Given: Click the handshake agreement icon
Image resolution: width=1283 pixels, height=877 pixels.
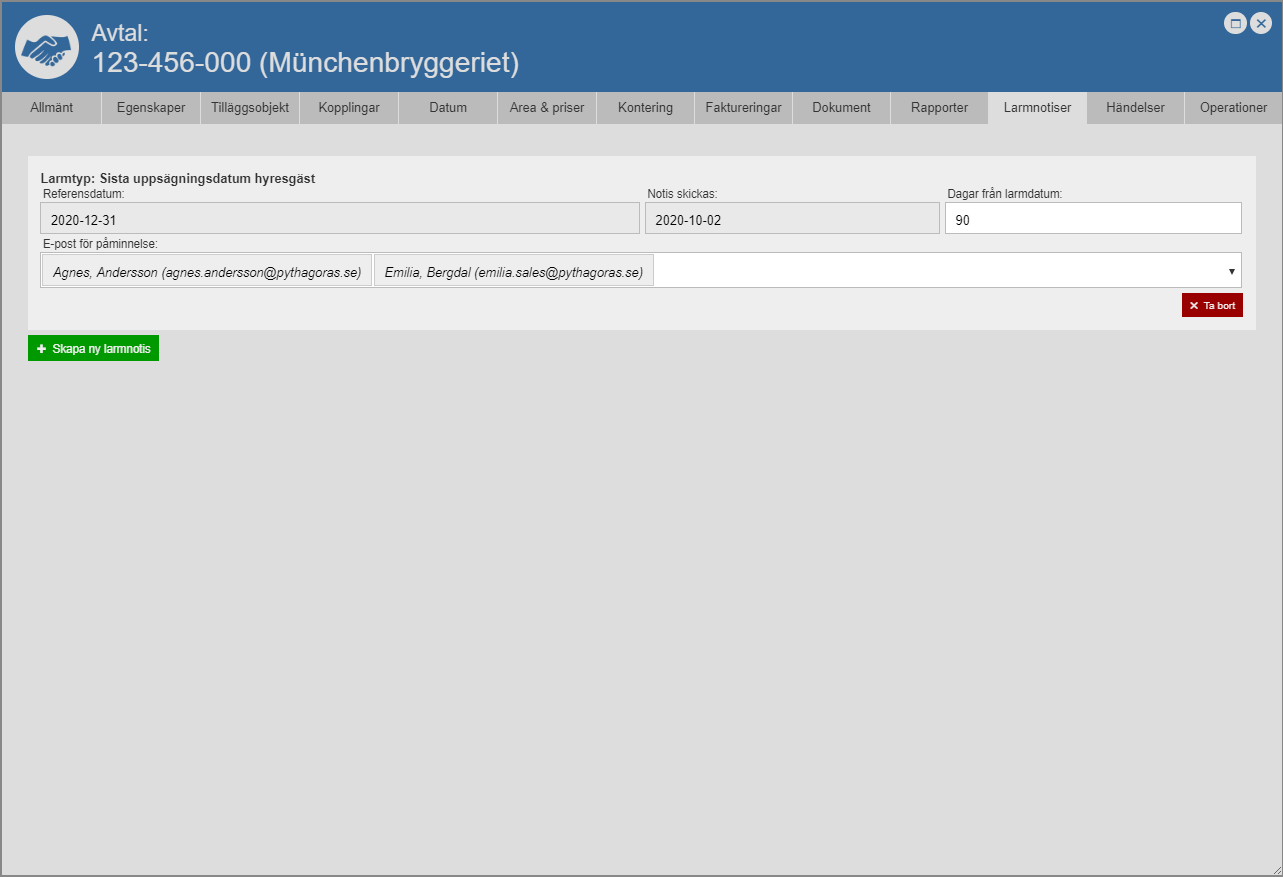Looking at the screenshot, I should click(x=47, y=47).
